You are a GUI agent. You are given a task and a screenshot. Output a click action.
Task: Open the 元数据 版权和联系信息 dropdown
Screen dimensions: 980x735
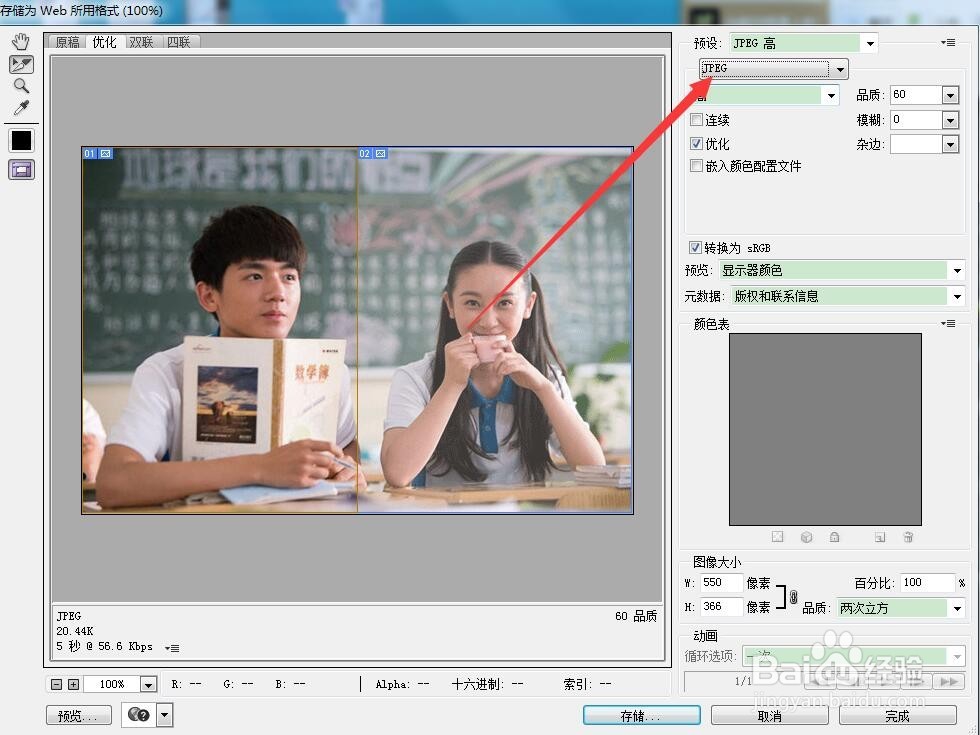pos(848,296)
